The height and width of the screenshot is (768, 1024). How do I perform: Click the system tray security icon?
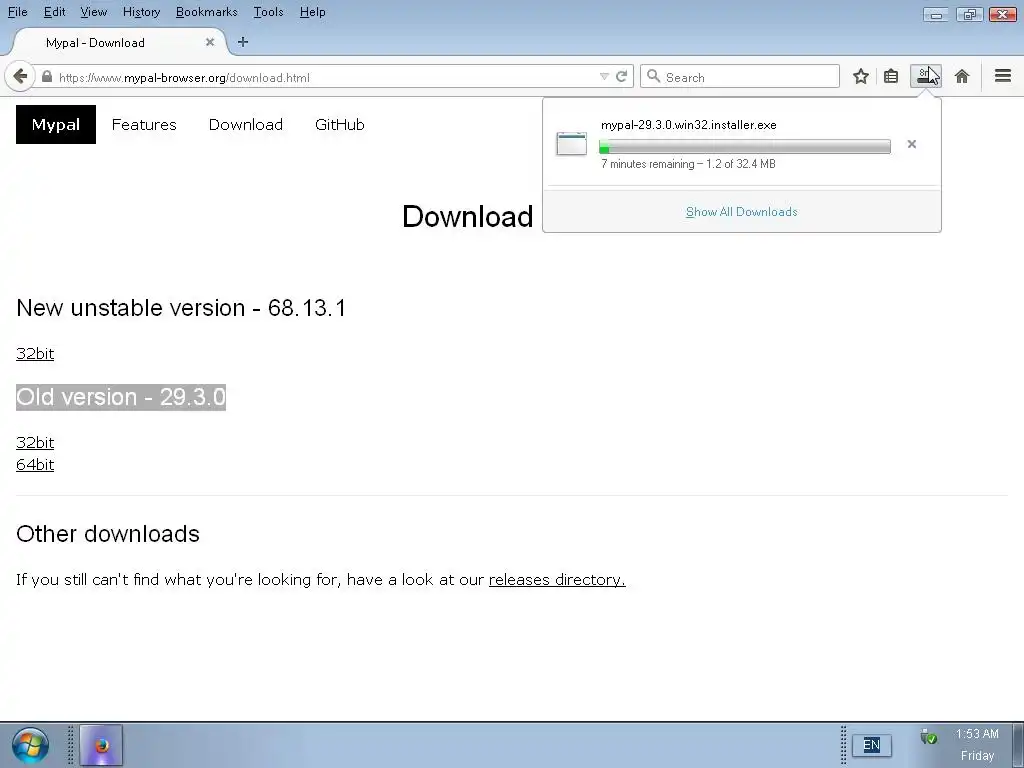928,736
